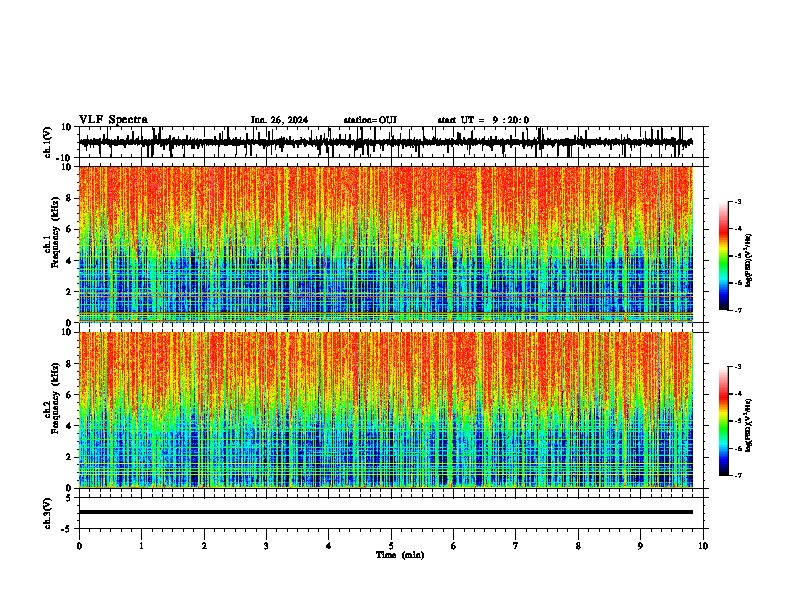
Task: Click the "-7" label on ch.1 color scale
Action: [x=737, y=310]
